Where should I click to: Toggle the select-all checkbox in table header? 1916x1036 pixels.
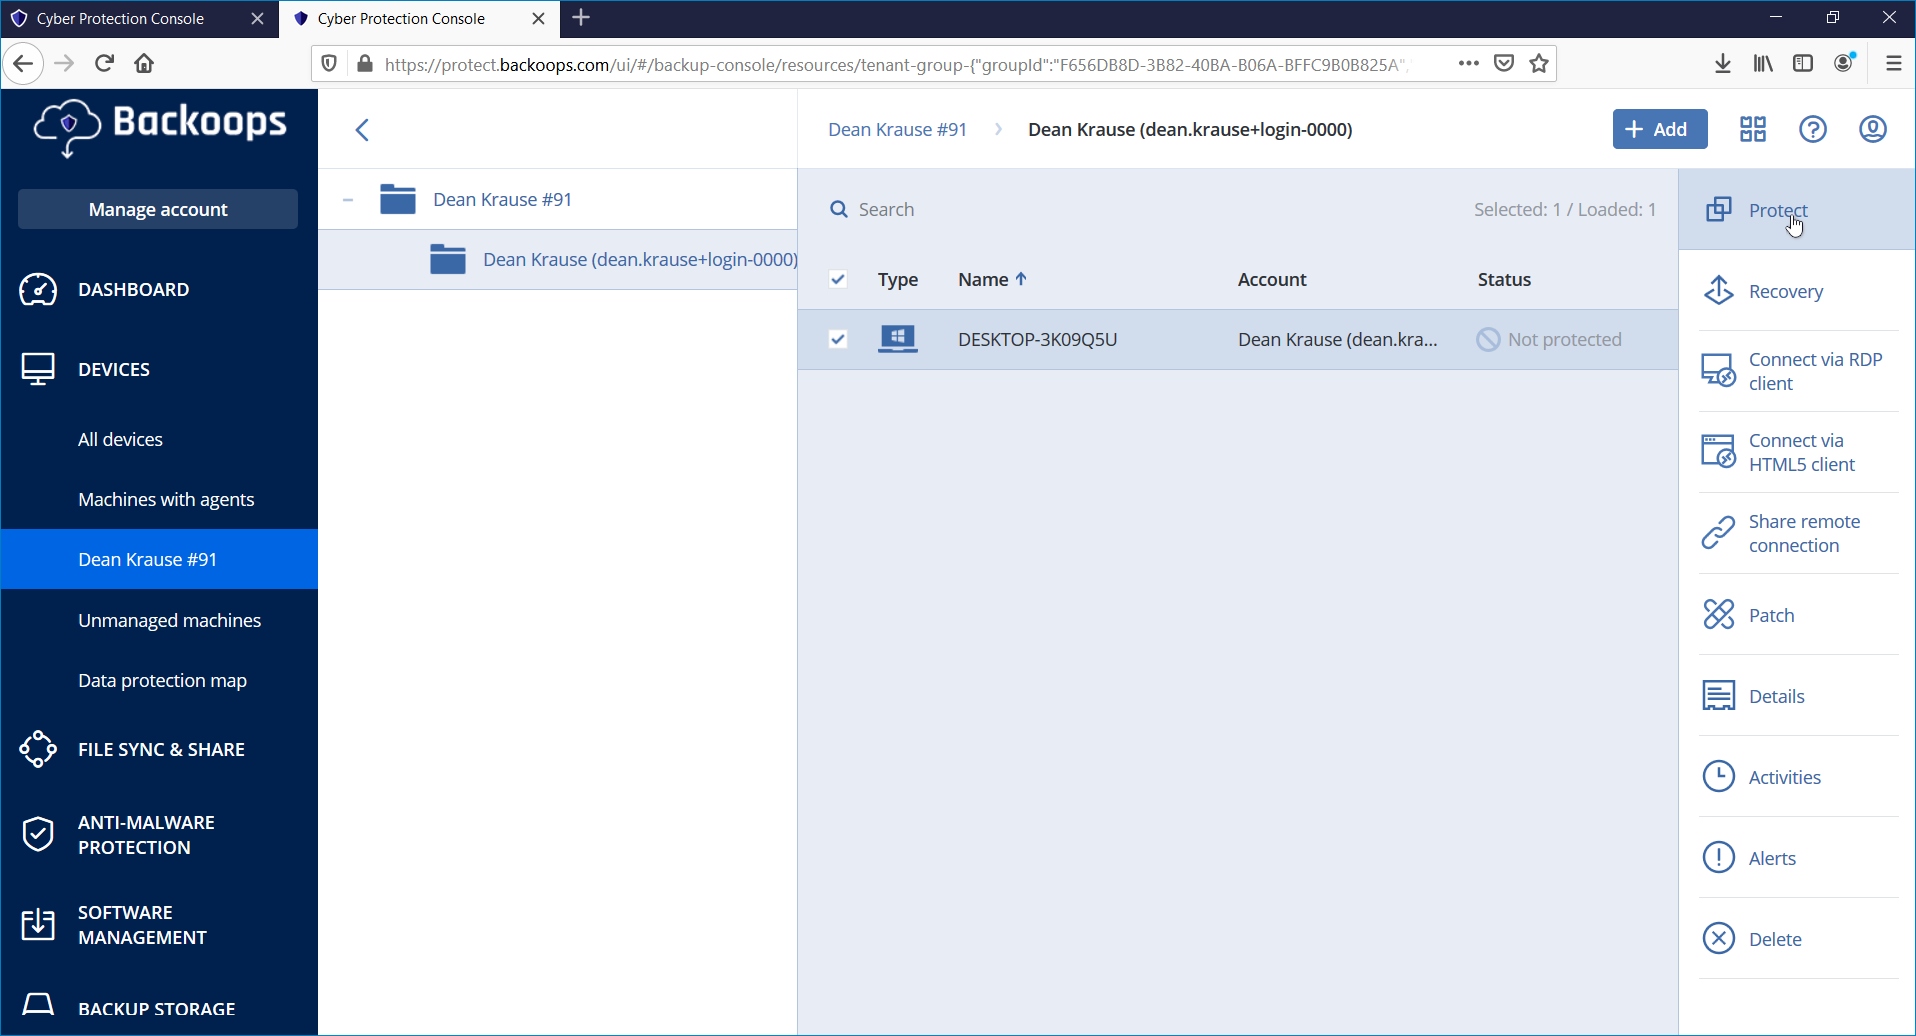[838, 279]
